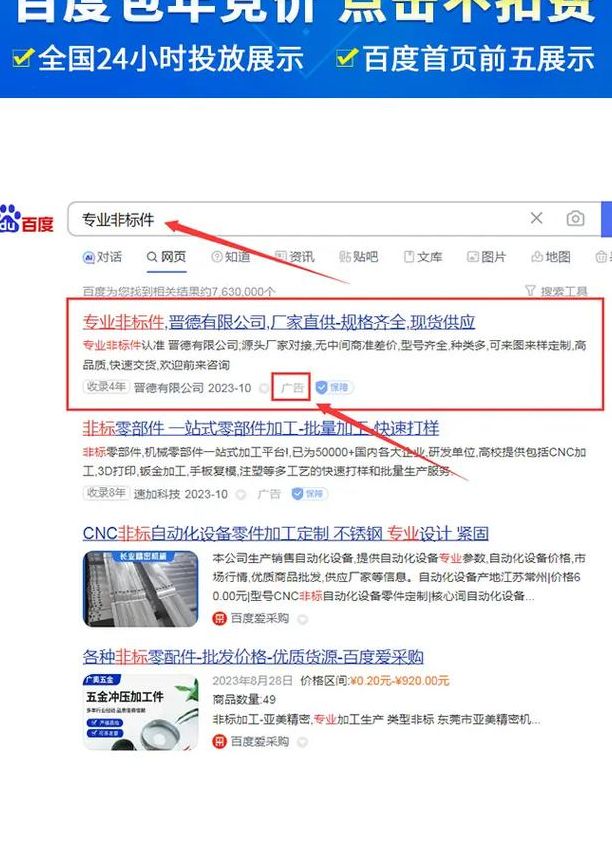The width and height of the screenshot is (612, 849).
Task: Go to the 地图 tab
Action: tap(551, 257)
